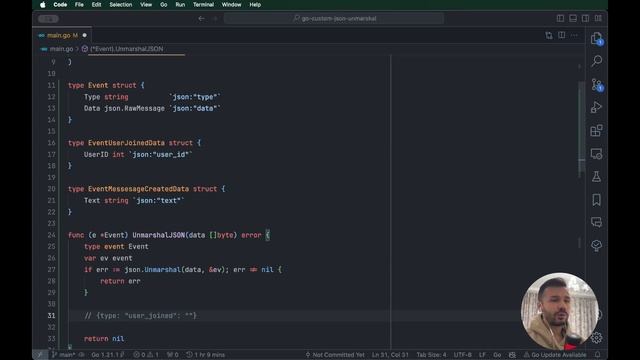
Task: Open the Run and Debug view
Action: pos(596,107)
